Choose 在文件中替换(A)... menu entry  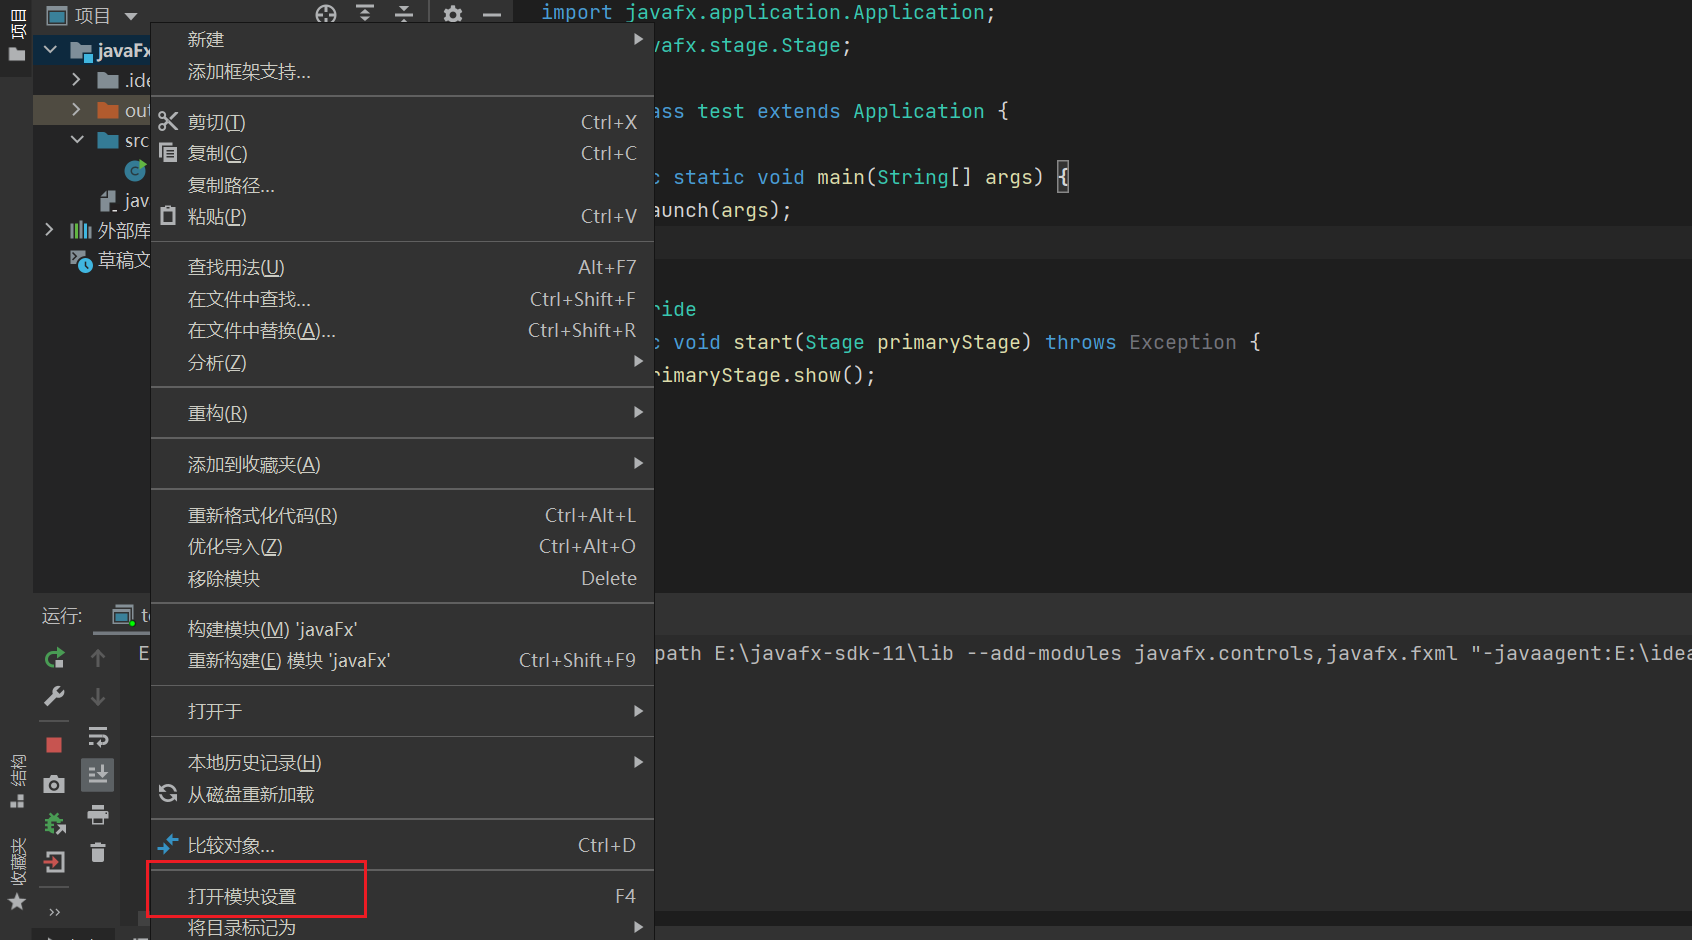pyautogui.click(x=402, y=330)
